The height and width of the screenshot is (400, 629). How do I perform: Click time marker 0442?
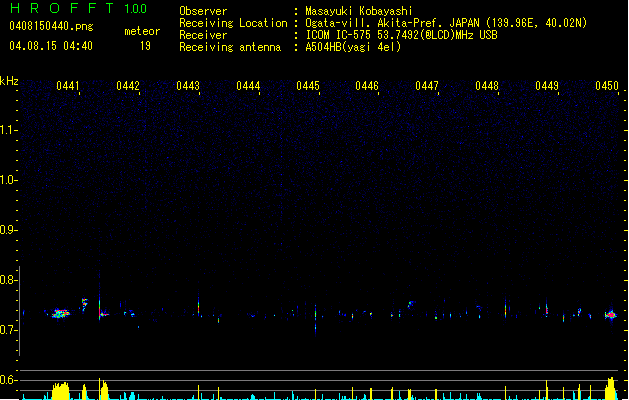click(128, 86)
